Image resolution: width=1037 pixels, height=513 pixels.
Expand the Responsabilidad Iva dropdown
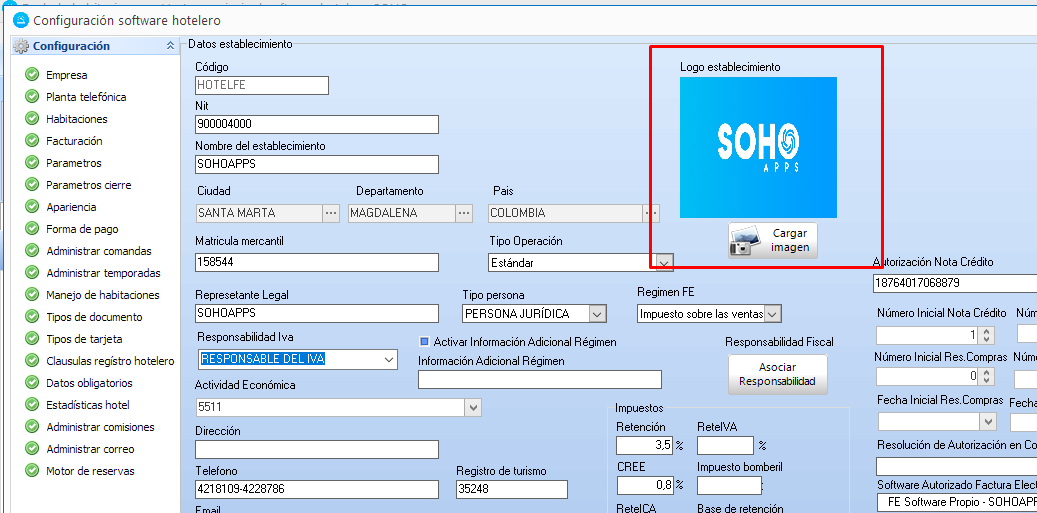tap(389, 359)
